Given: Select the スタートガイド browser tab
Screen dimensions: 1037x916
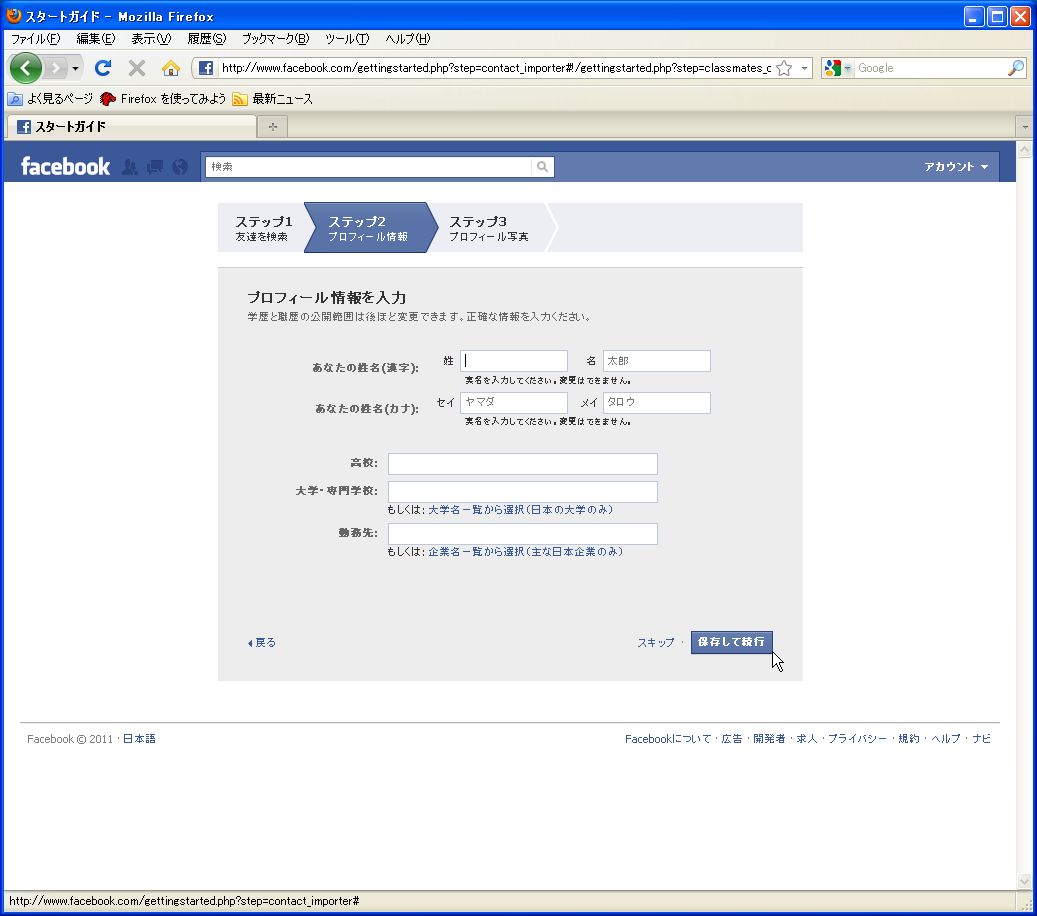Looking at the screenshot, I should point(130,126).
